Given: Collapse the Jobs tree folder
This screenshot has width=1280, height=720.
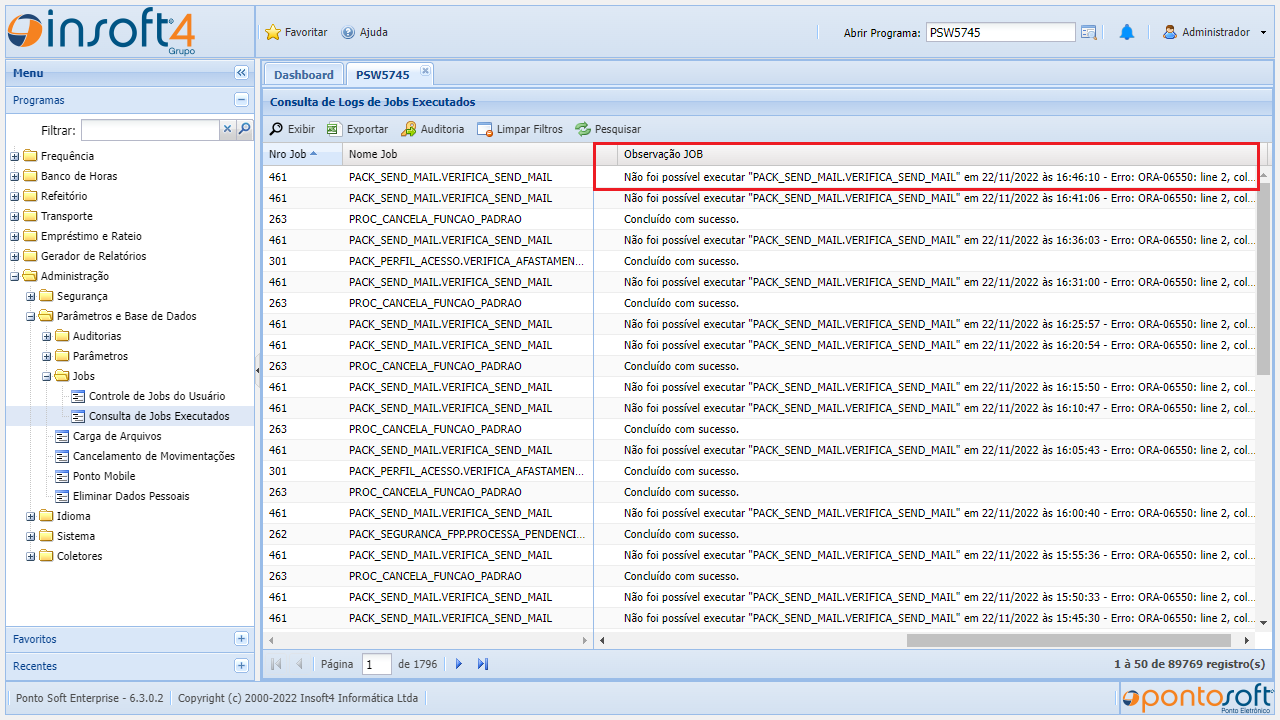Looking at the screenshot, I should click(x=47, y=376).
